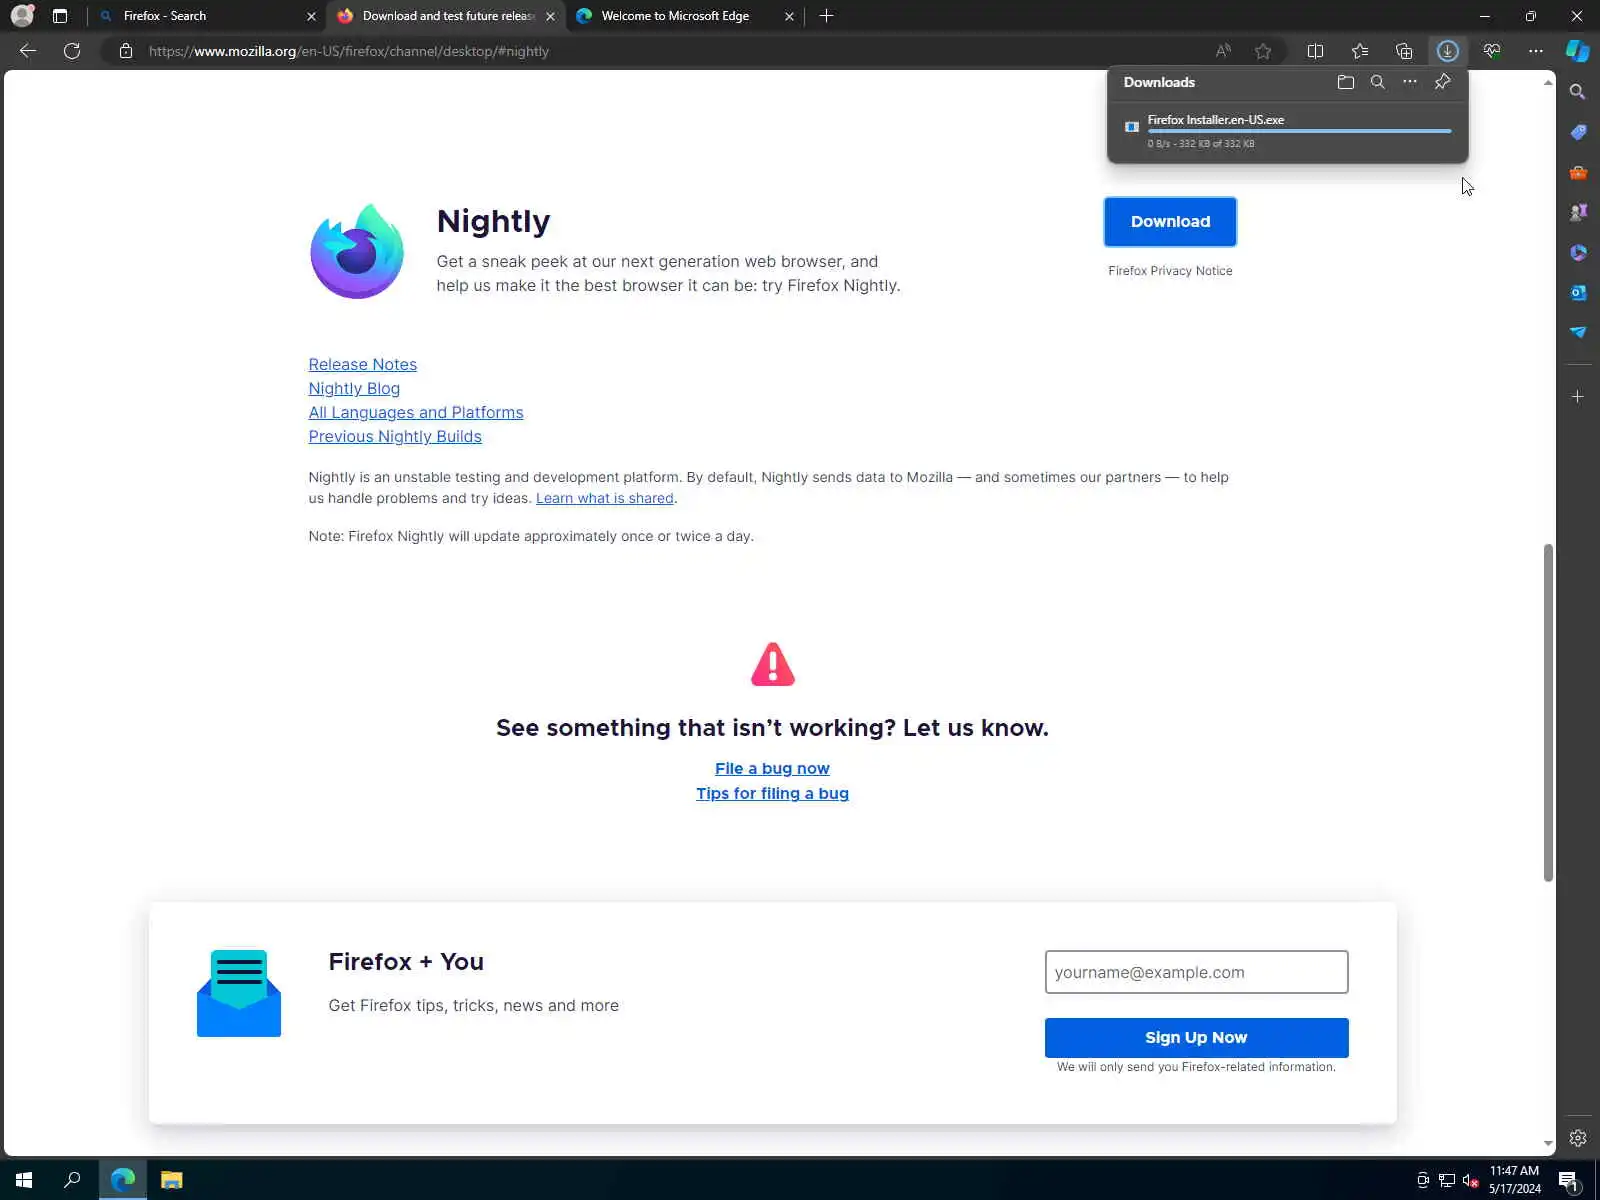Open Microsoft 365 in the sidebar
1600x1200 pixels.
click(x=1578, y=252)
